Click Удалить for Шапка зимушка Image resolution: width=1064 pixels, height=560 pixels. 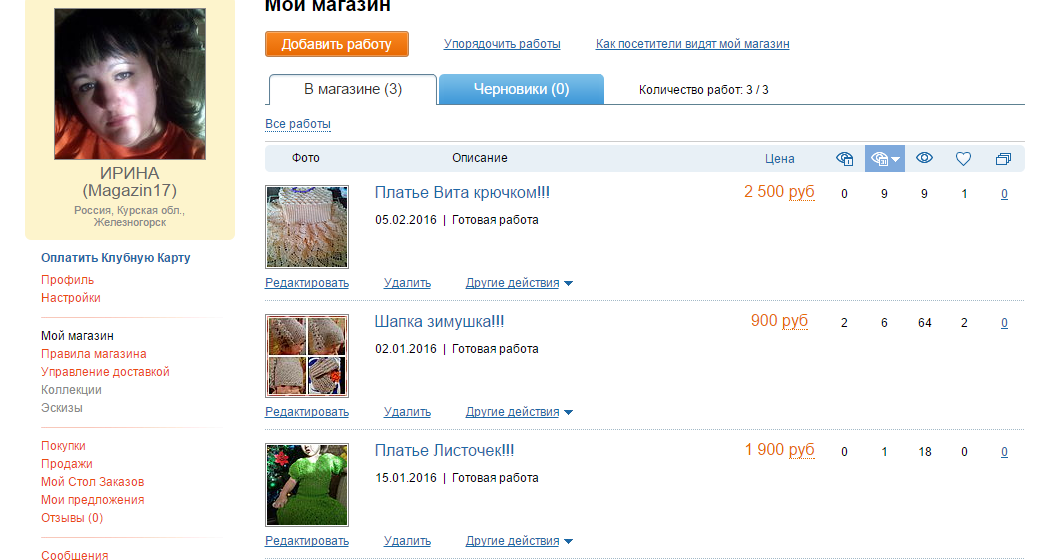point(407,412)
